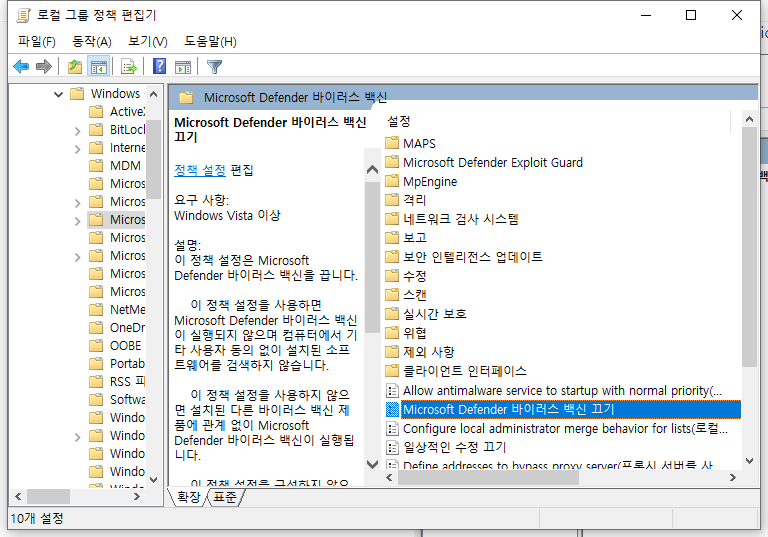Open the 보고 folder
This screenshot has height=537, width=768.
406,238
